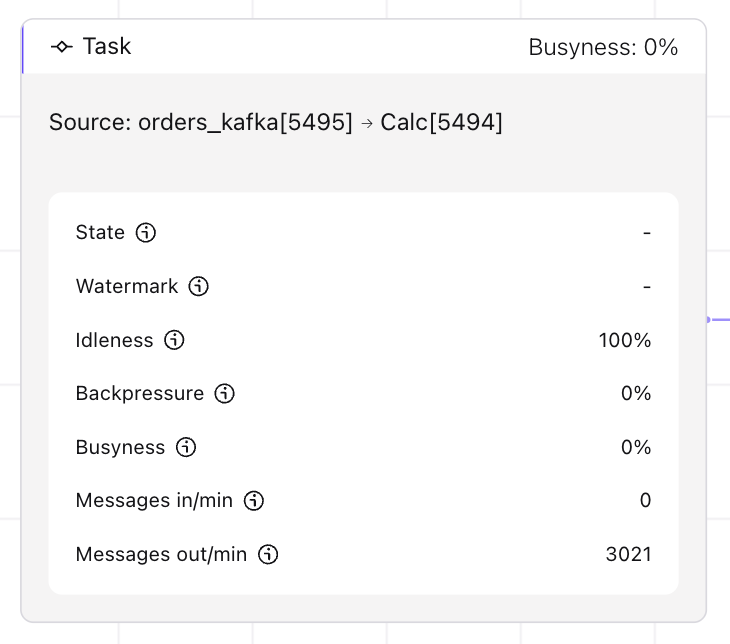Click the Messages in/min info icon
The image size is (730, 644).
coord(254,500)
